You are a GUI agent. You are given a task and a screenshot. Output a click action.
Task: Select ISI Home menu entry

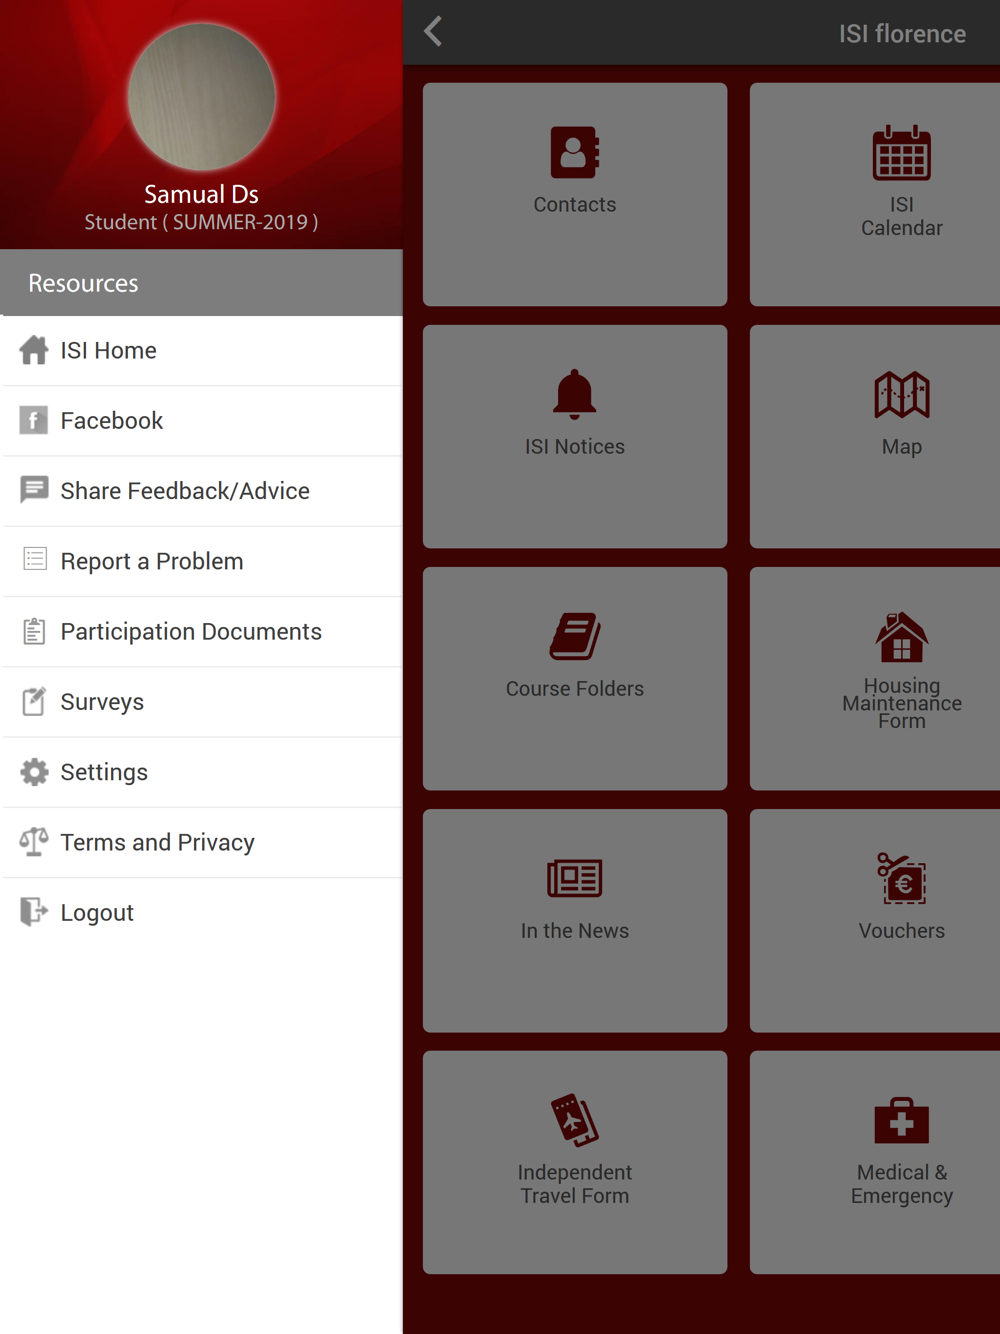pyautogui.click(x=203, y=350)
